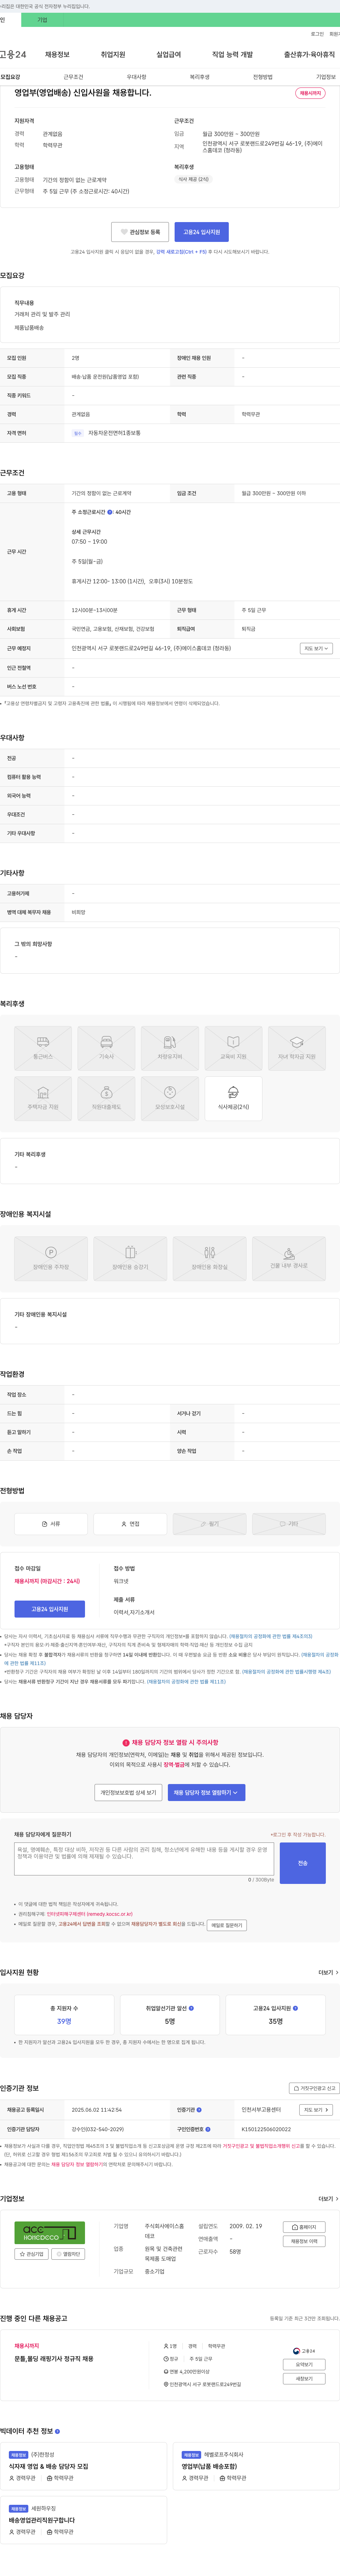340x2576 pixels.
Task: Open the 출산휴가·육아휴직 menu
Action: point(309,55)
